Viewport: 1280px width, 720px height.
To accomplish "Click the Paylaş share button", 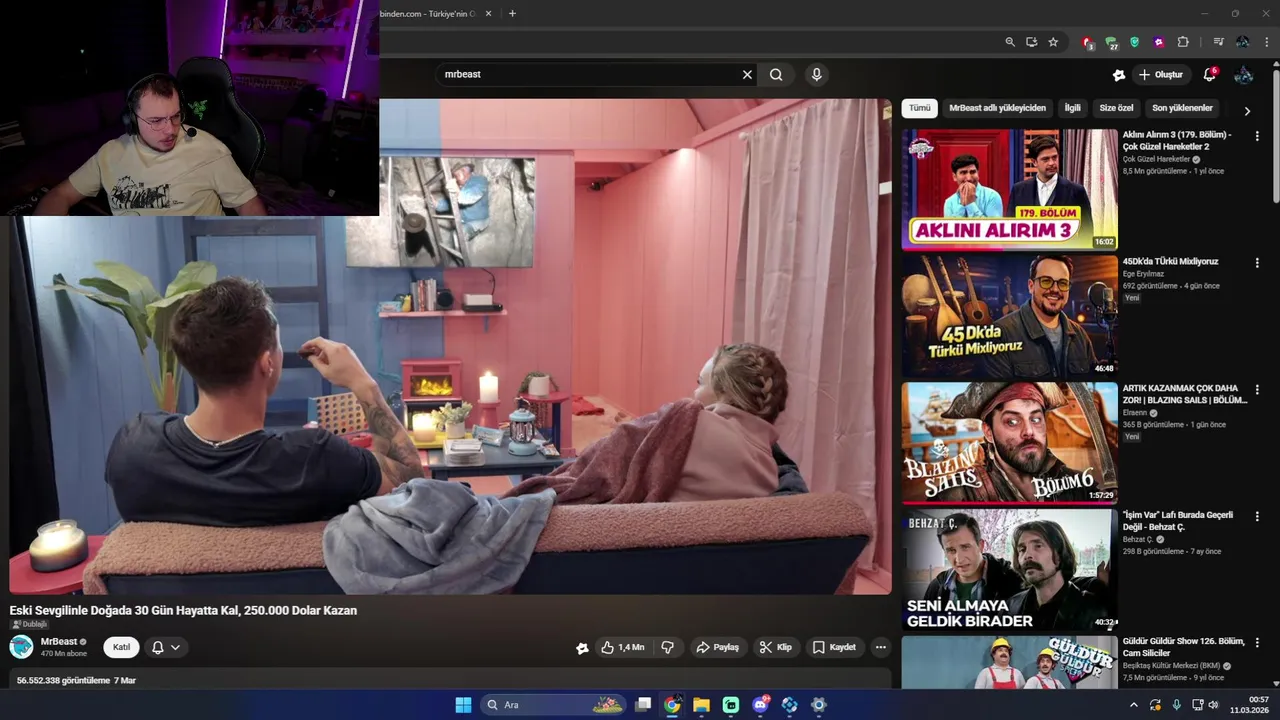I will tap(717, 647).
